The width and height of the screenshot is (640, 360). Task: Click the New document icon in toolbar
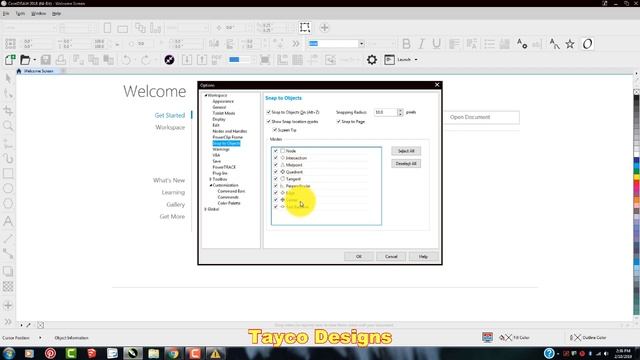[10, 60]
